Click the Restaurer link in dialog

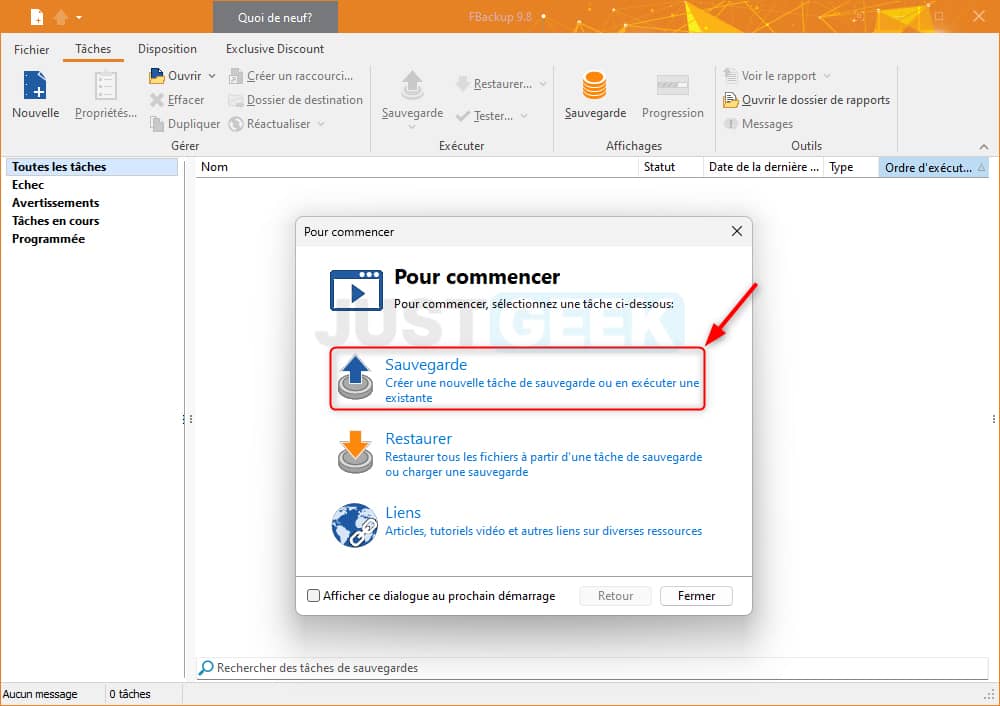coord(419,438)
